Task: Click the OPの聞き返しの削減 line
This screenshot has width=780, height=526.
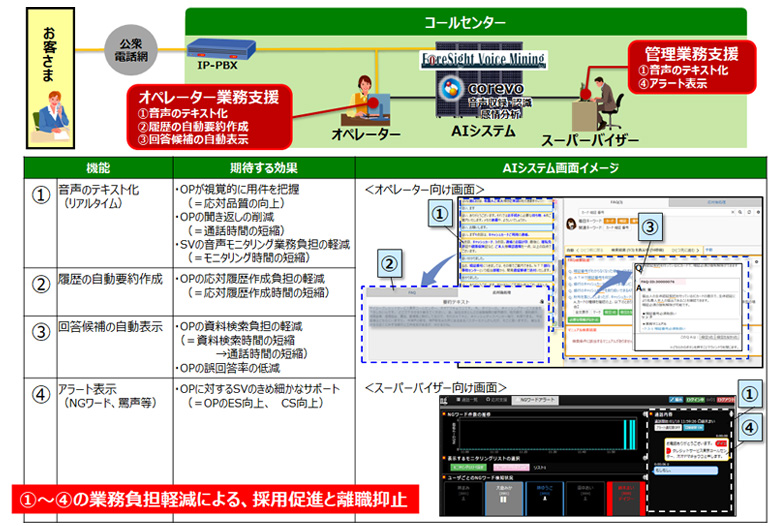Action: point(224,217)
